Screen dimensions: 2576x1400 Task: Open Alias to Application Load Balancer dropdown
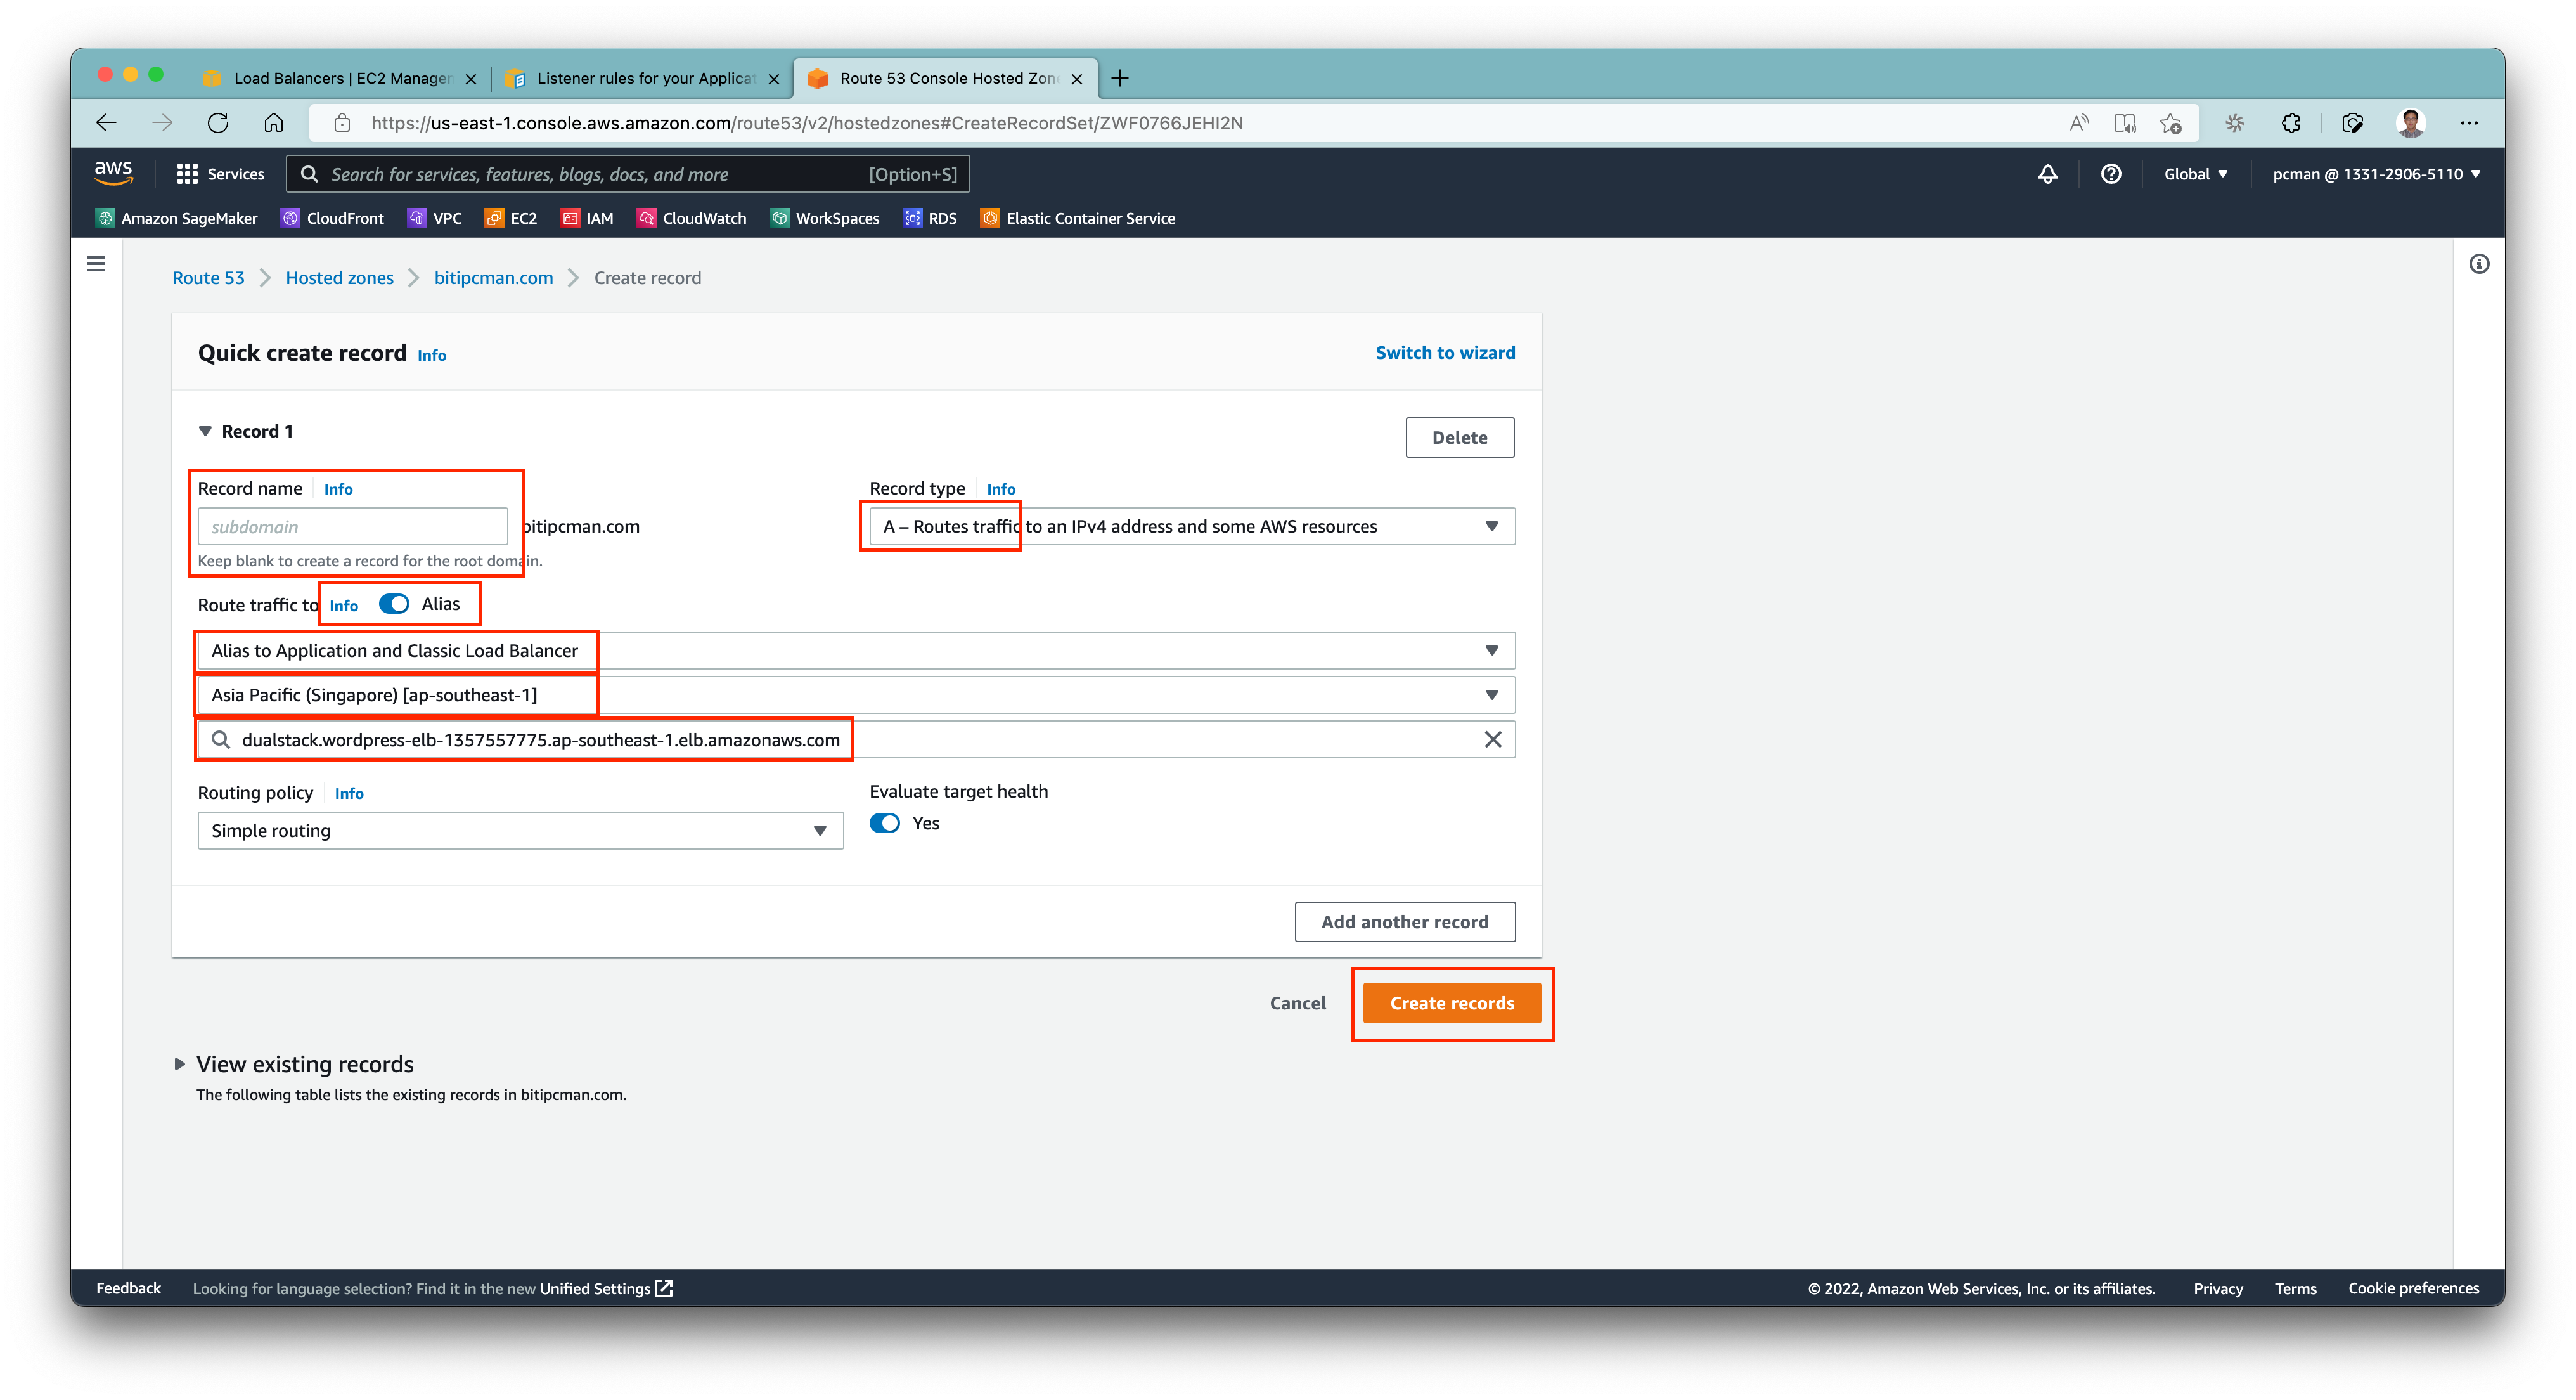click(x=856, y=651)
